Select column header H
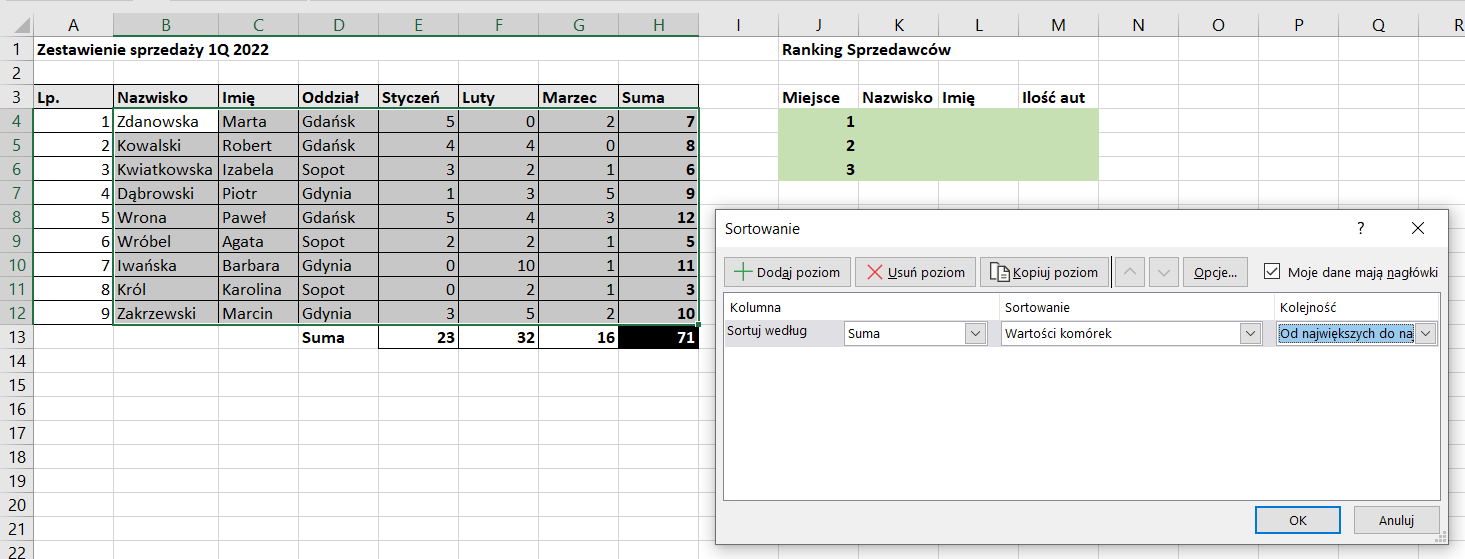The width and height of the screenshot is (1465, 559). (x=658, y=25)
